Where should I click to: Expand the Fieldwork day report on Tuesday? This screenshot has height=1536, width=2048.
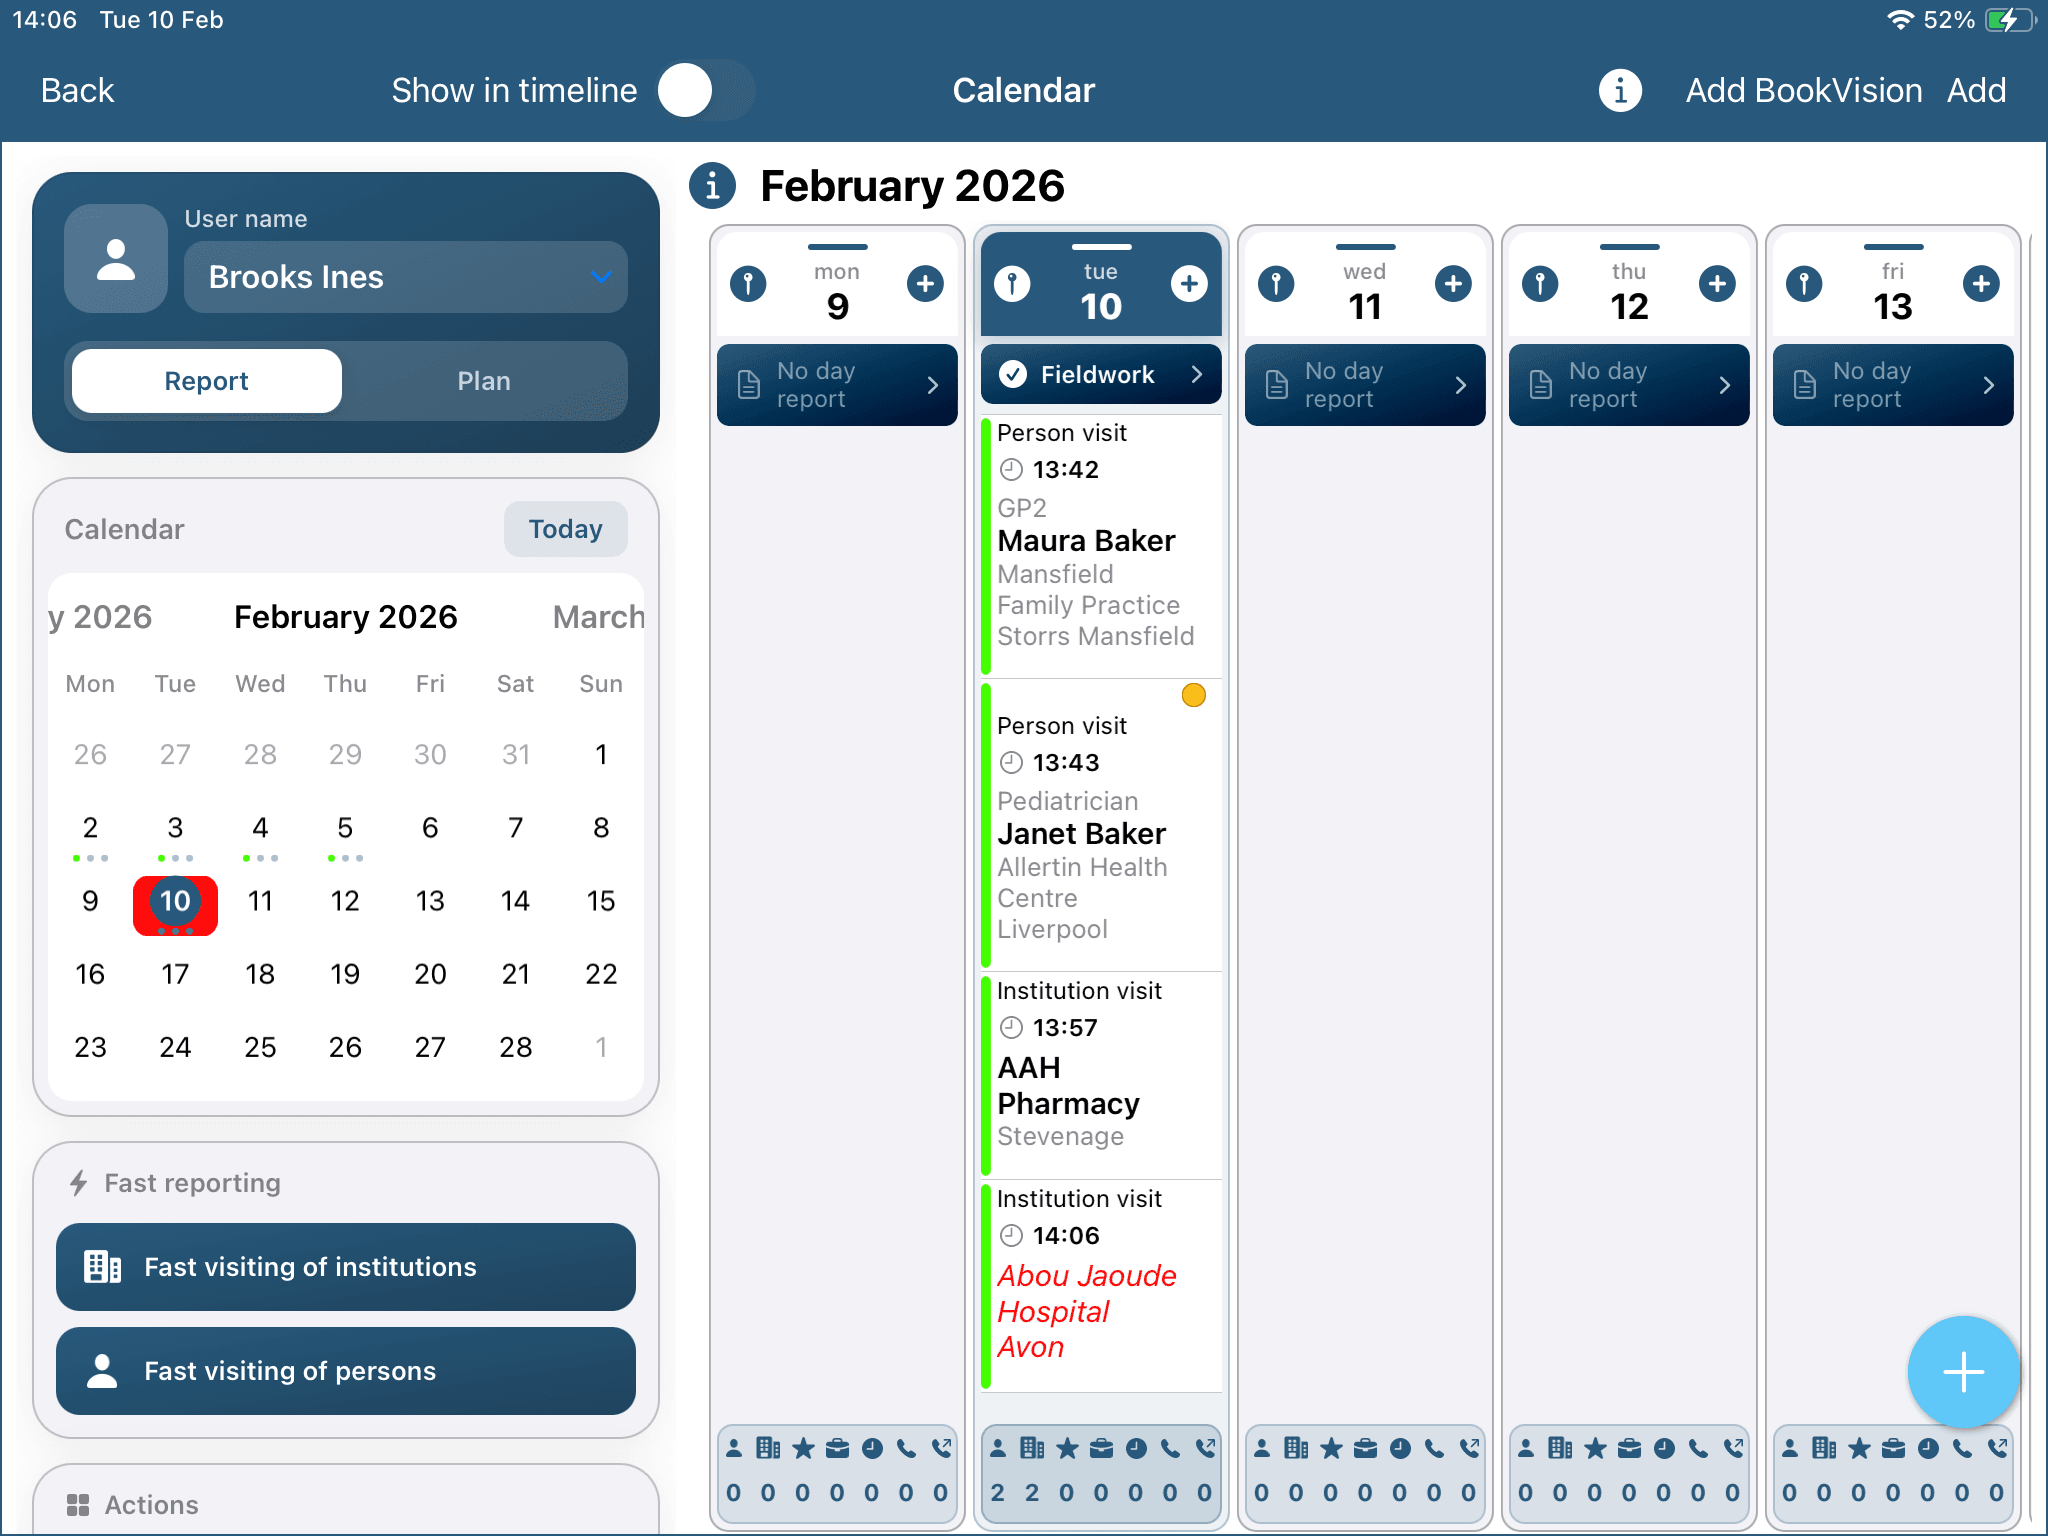[1101, 374]
